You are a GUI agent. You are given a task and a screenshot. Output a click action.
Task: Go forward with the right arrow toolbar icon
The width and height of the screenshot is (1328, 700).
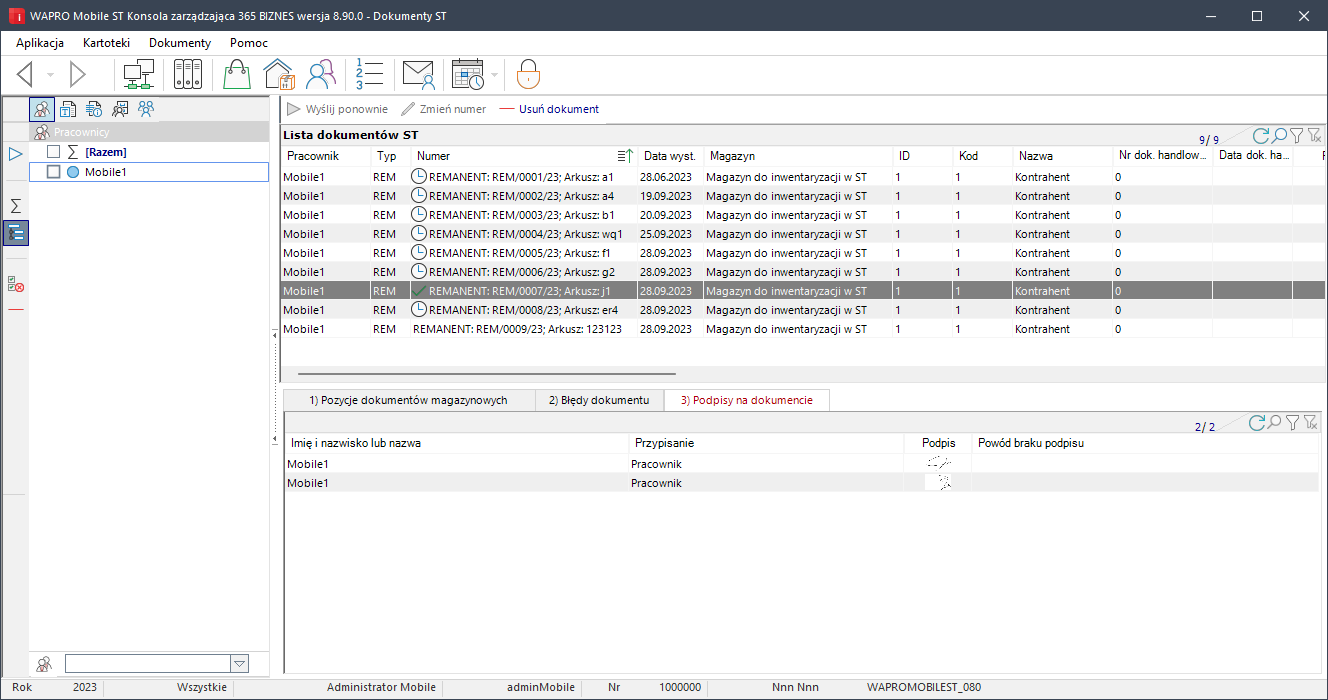click(78, 75)
